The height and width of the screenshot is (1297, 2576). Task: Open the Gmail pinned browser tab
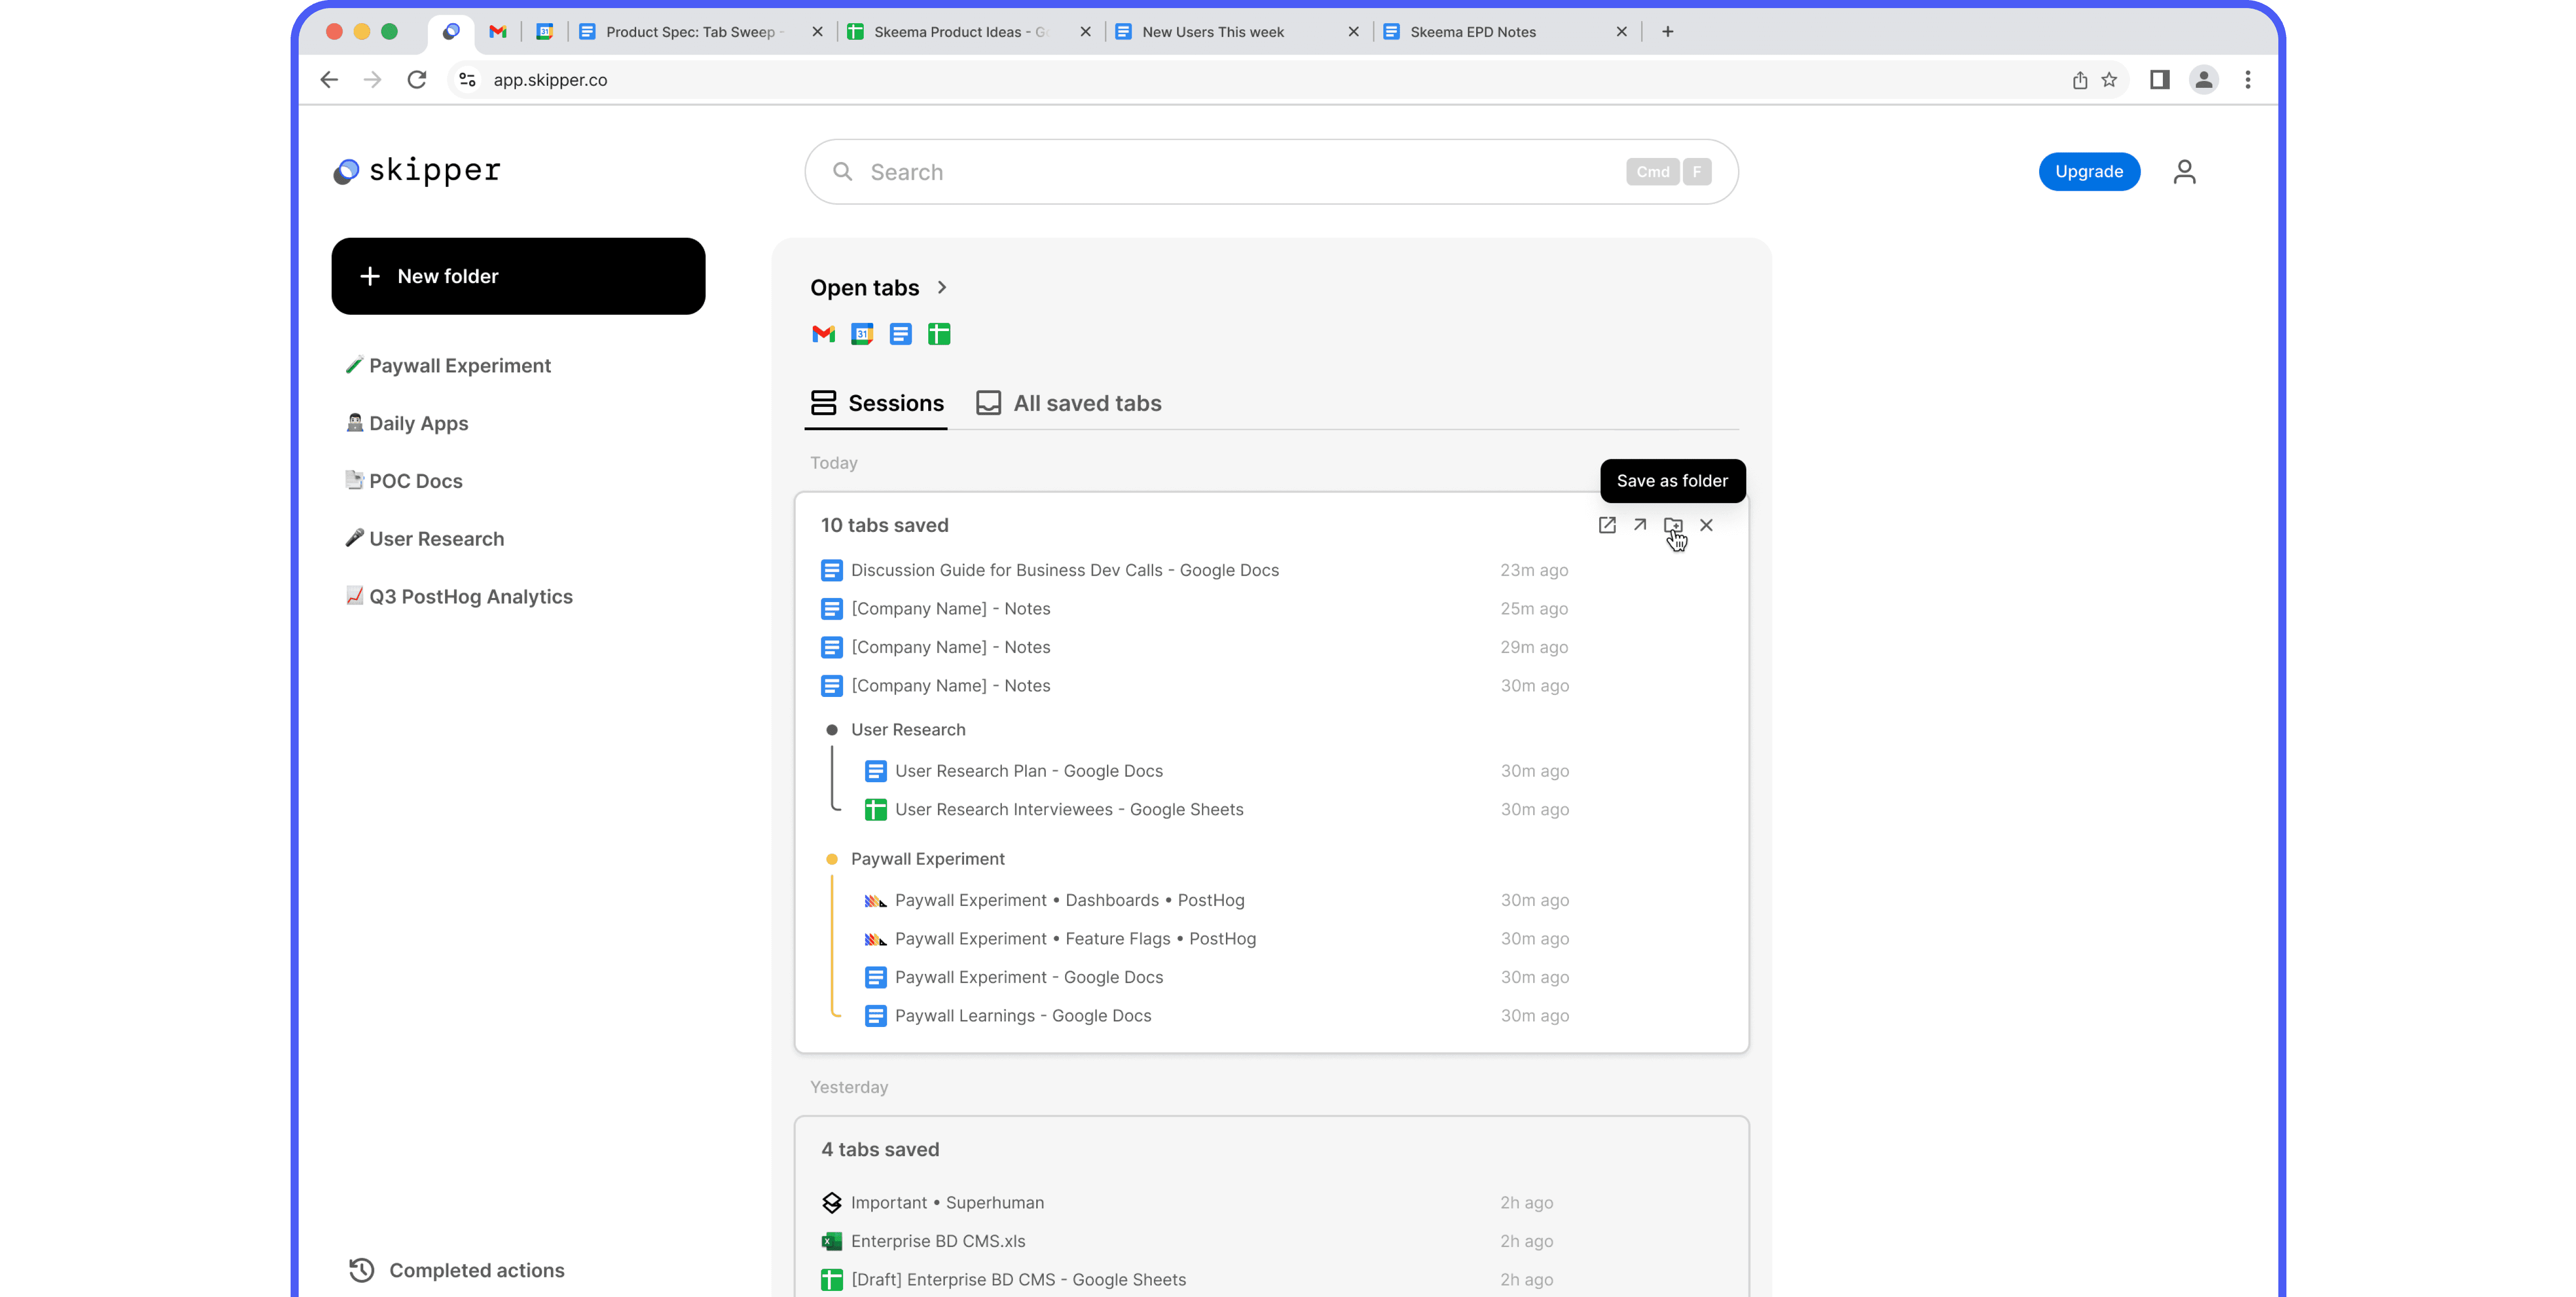tap(497, 32)
